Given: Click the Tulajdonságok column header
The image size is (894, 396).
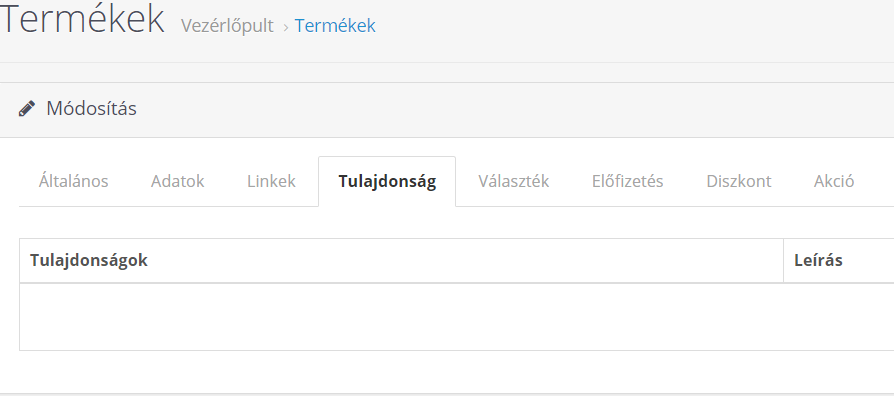Looking at the screenshot, I should pos(401,260).
